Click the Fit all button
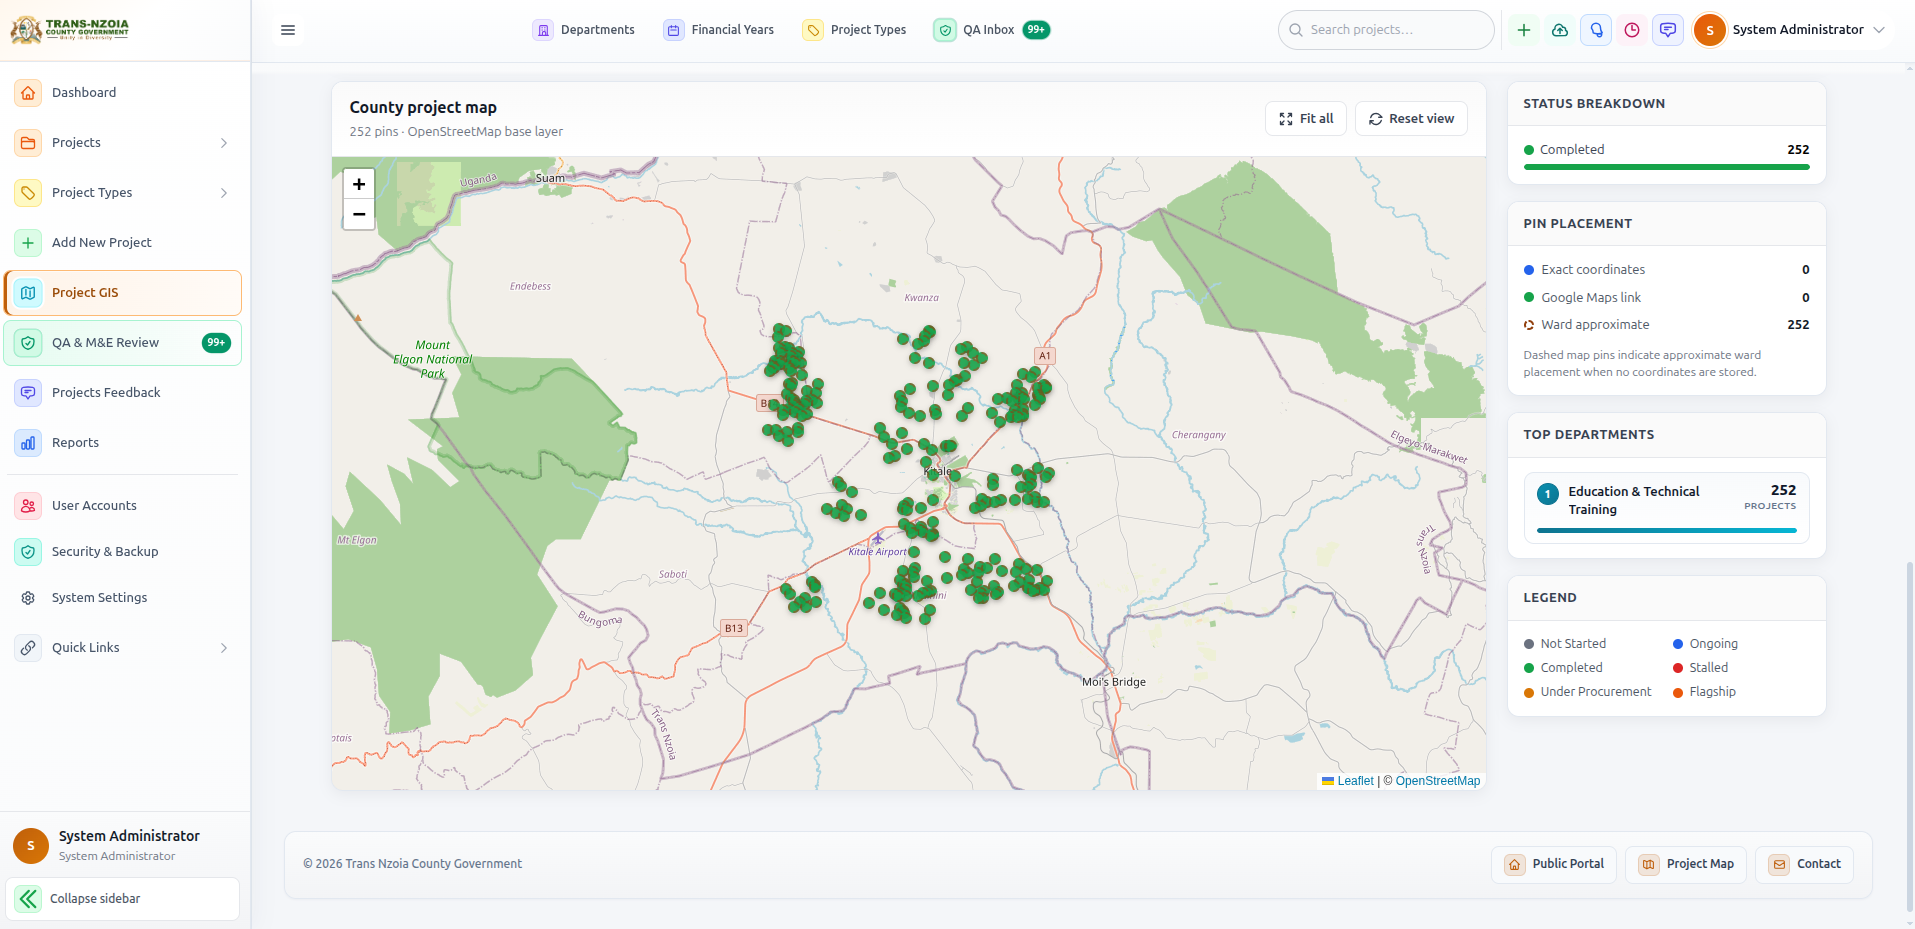Image resolution: width=1915 pixels, height=929 pixels. [x=1306, y=119]
